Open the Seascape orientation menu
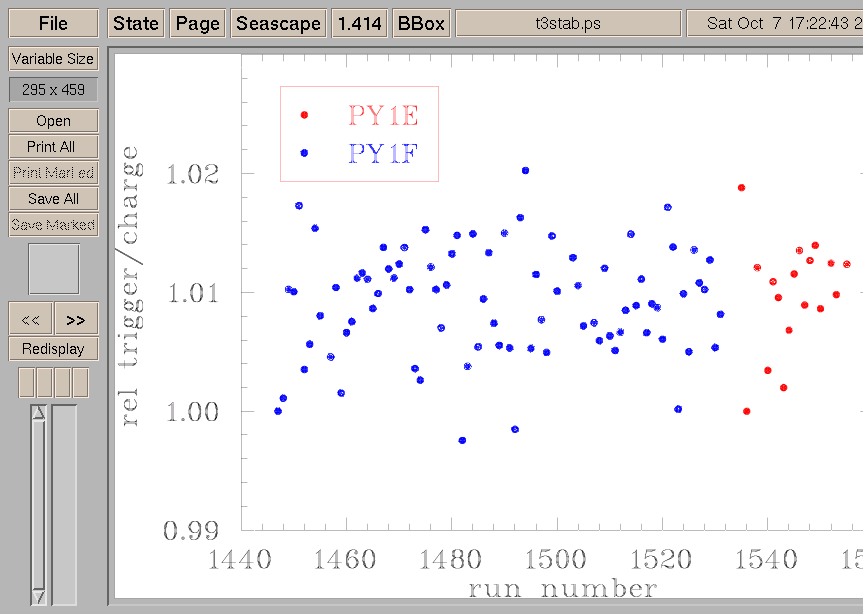This screenshot has height=614, width=863. click(278, 24)
